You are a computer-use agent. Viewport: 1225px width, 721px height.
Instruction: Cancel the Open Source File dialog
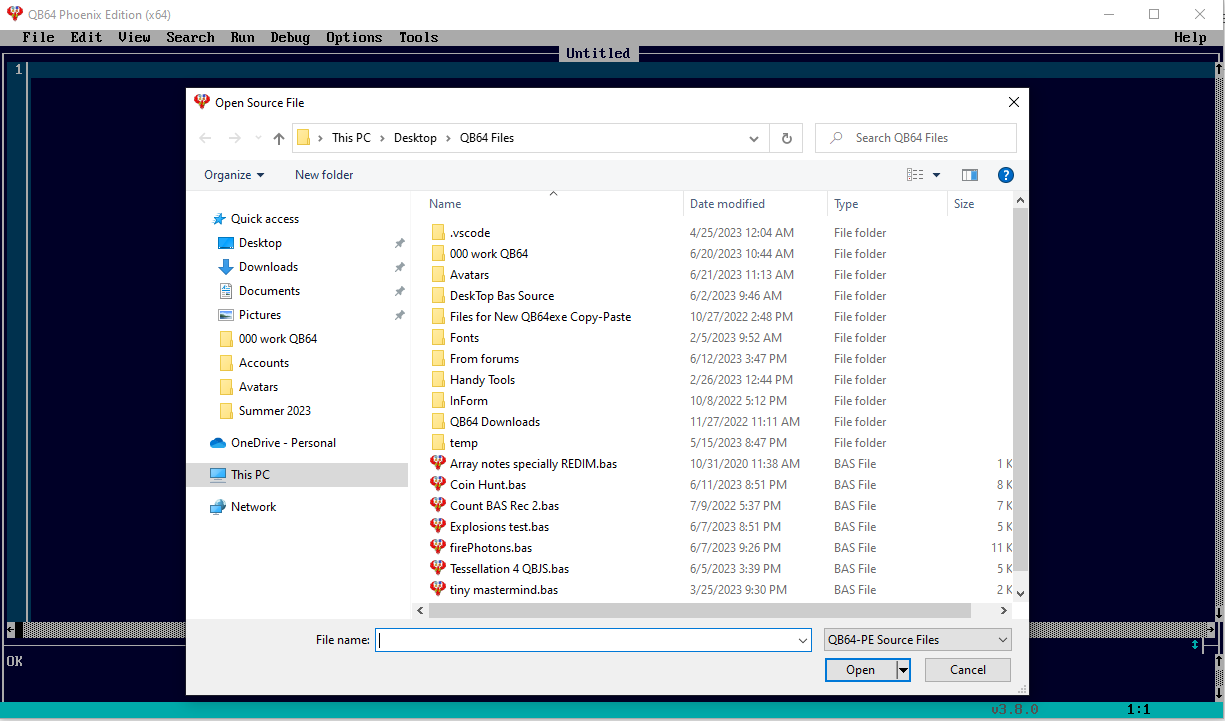[968, 670]
